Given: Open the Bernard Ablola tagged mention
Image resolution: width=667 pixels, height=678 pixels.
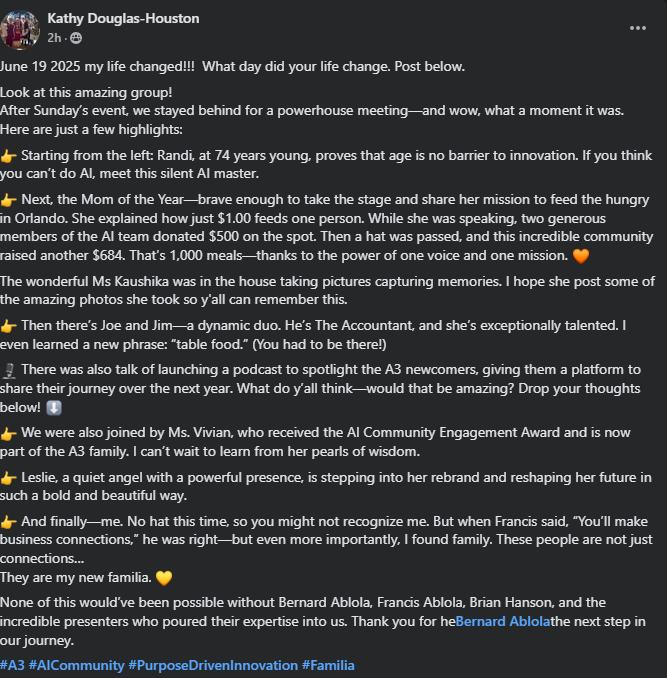Looking at the screenshot, I should click(x=502, y=621).
